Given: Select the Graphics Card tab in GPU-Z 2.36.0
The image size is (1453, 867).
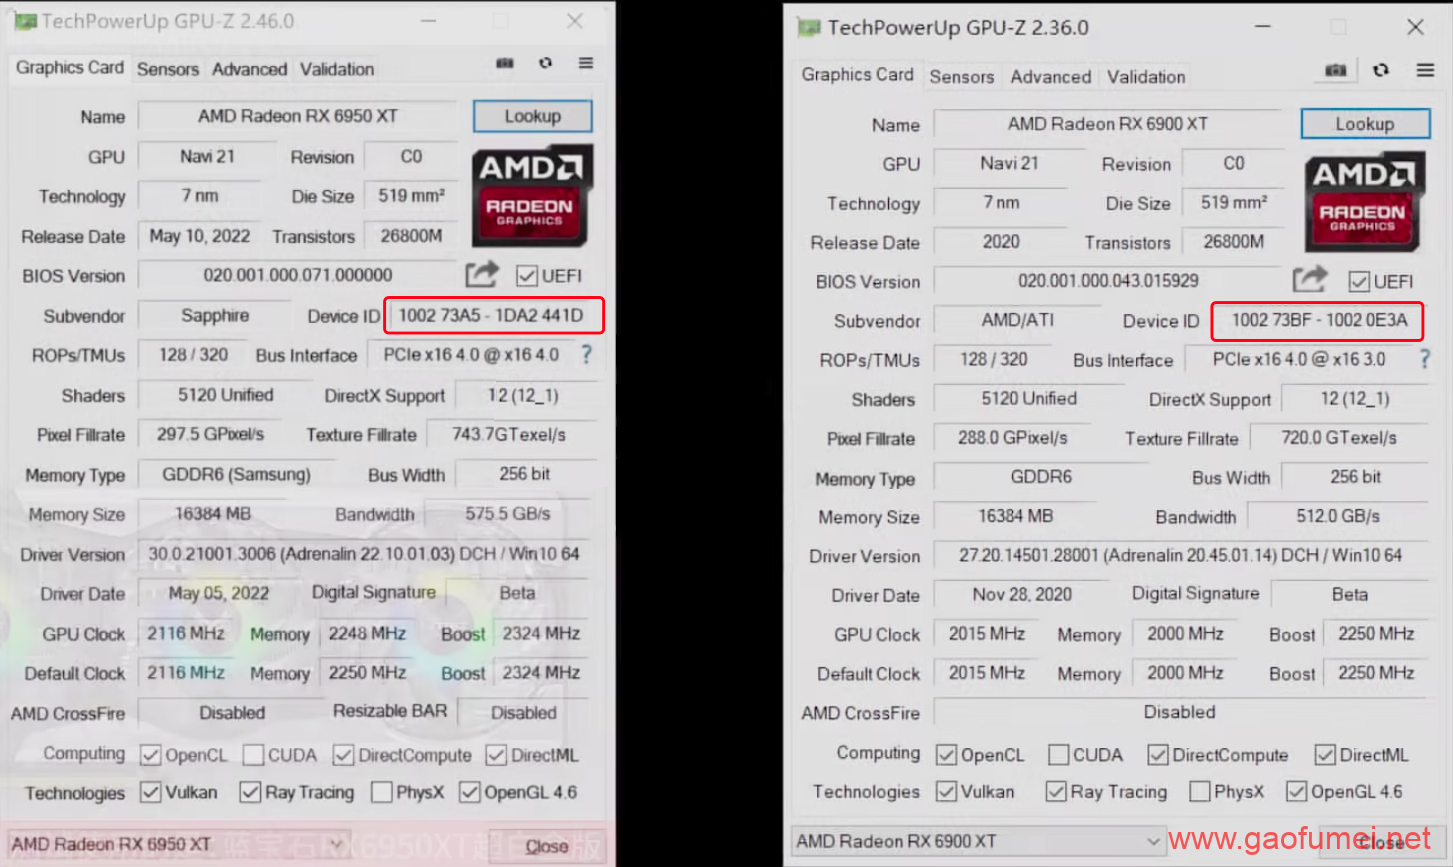Looking at the screenshot, I should (858, 75).
